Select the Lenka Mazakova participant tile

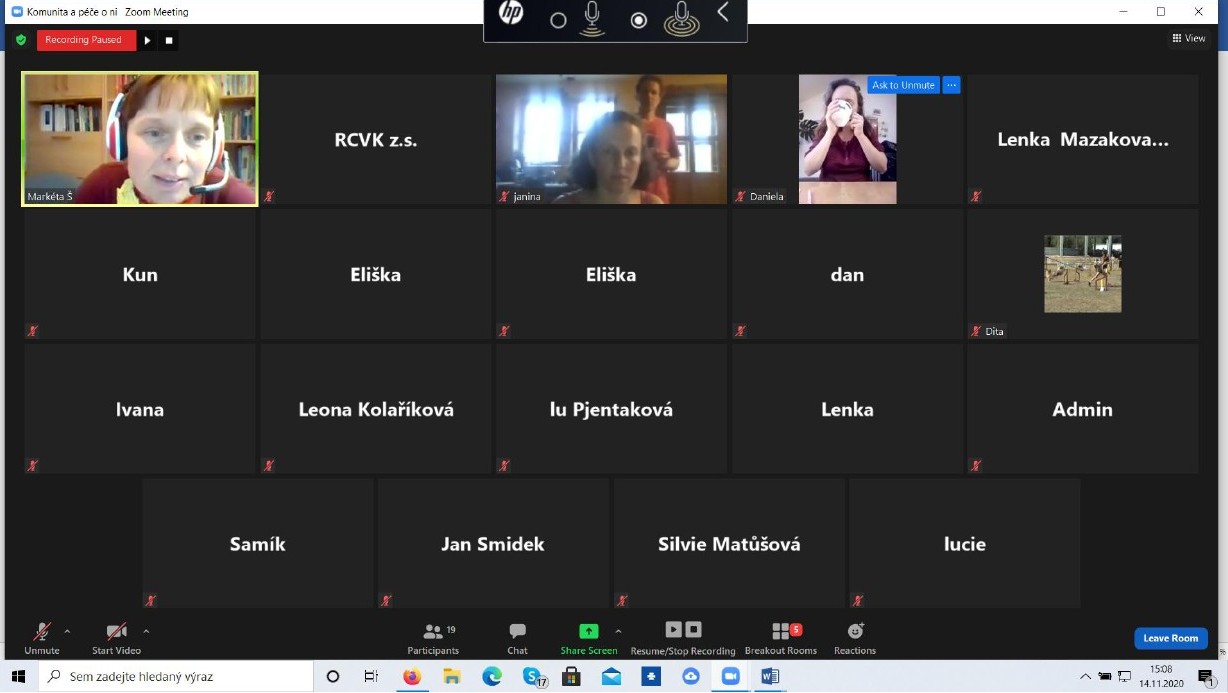1082,139
